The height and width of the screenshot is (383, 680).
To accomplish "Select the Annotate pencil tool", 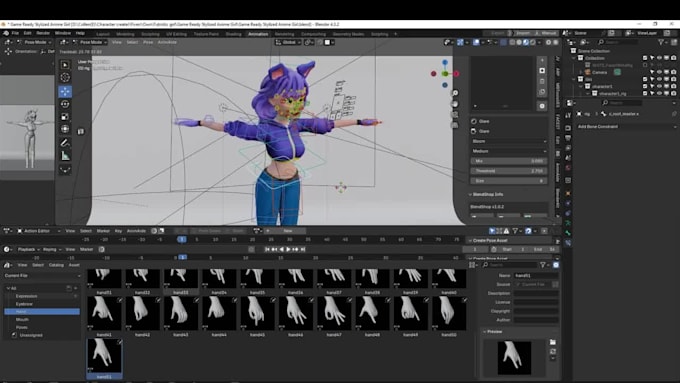I will (x=65, y=143).
